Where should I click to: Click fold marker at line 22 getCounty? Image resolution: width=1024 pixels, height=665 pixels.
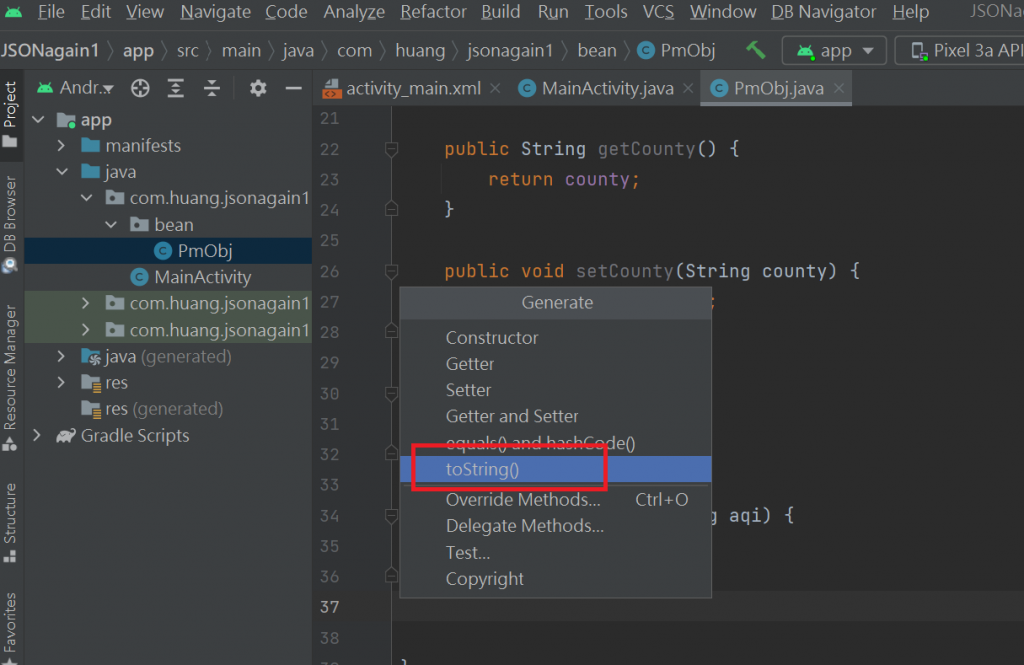click(x=391, y=150)
